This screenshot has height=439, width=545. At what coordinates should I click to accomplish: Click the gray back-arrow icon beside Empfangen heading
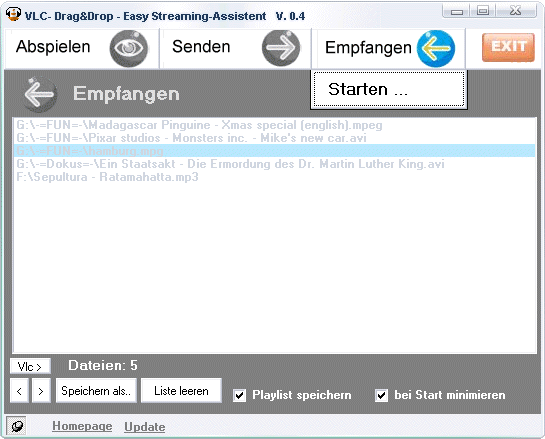pos(39,94)
